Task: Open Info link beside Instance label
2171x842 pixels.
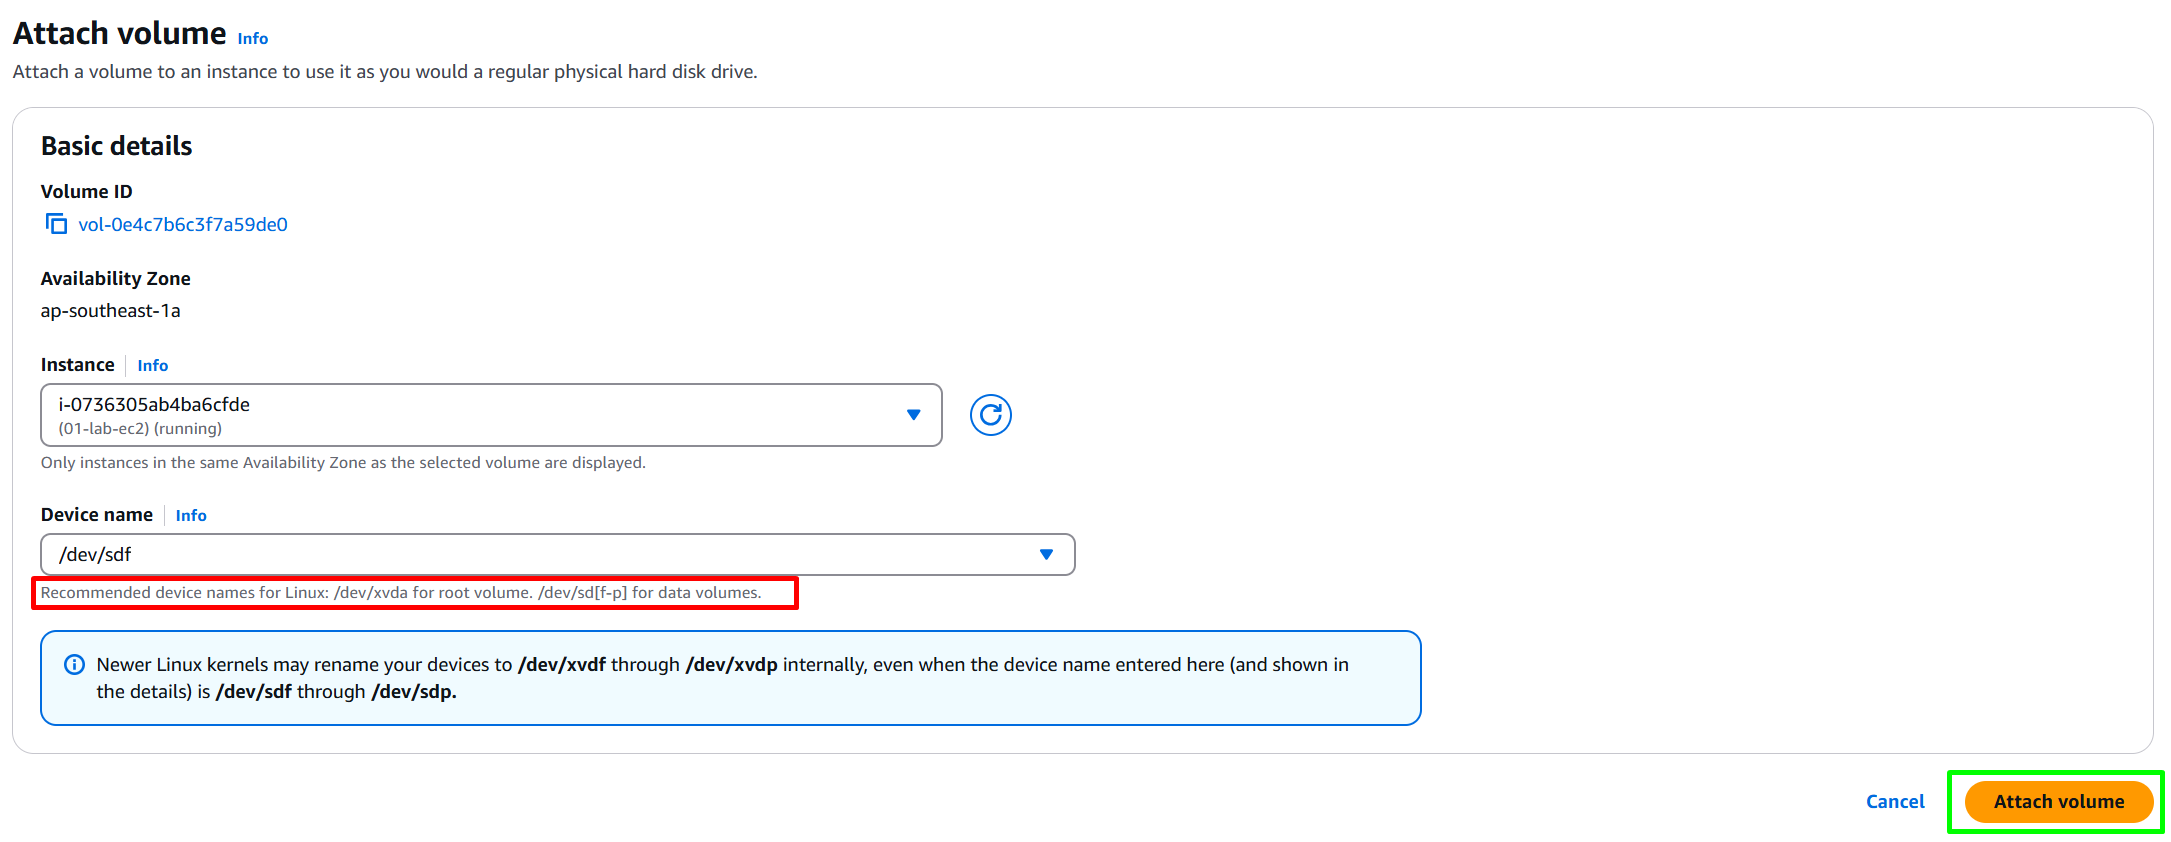Action: pyautogui.click(x=153, y=365)
